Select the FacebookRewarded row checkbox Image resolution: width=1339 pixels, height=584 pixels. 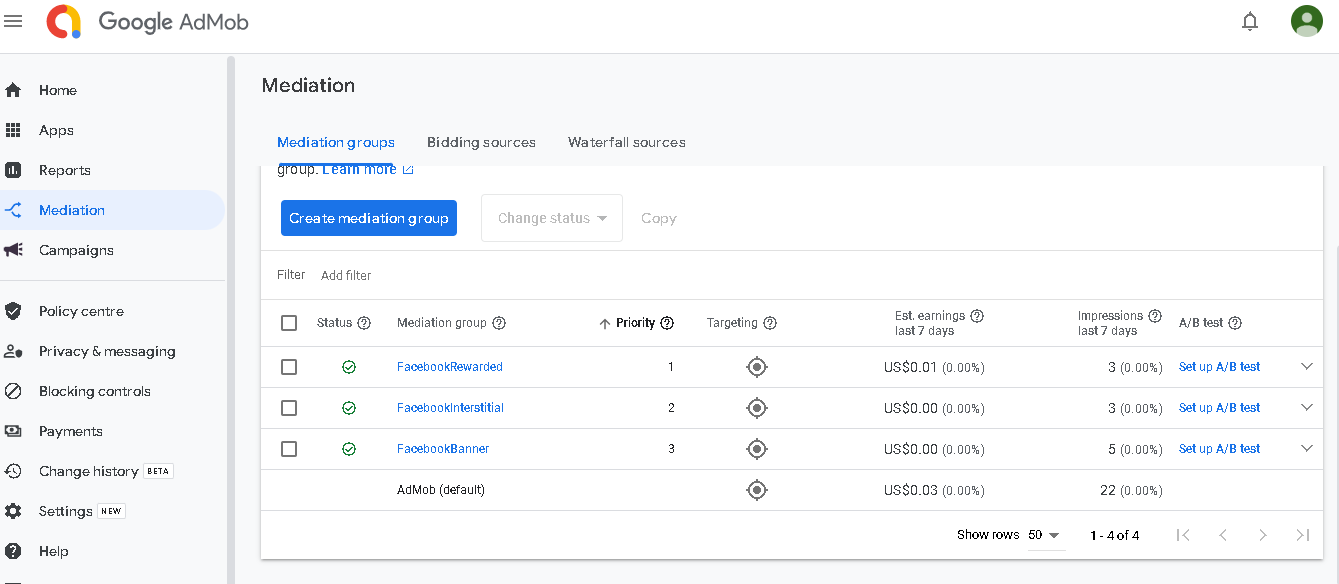coord(289,367)
